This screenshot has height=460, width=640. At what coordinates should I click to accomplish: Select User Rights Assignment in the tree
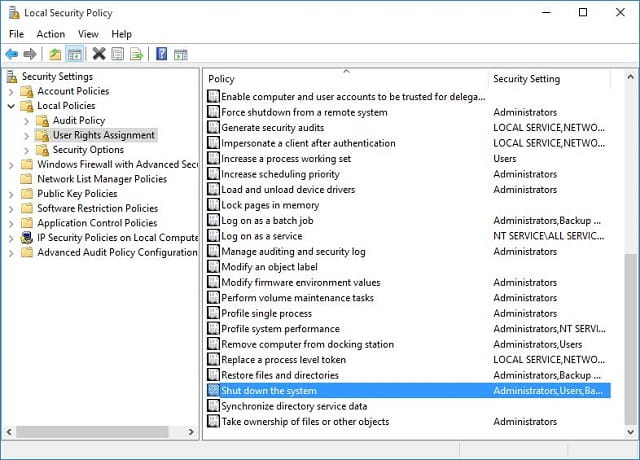(x=104, y=135)
